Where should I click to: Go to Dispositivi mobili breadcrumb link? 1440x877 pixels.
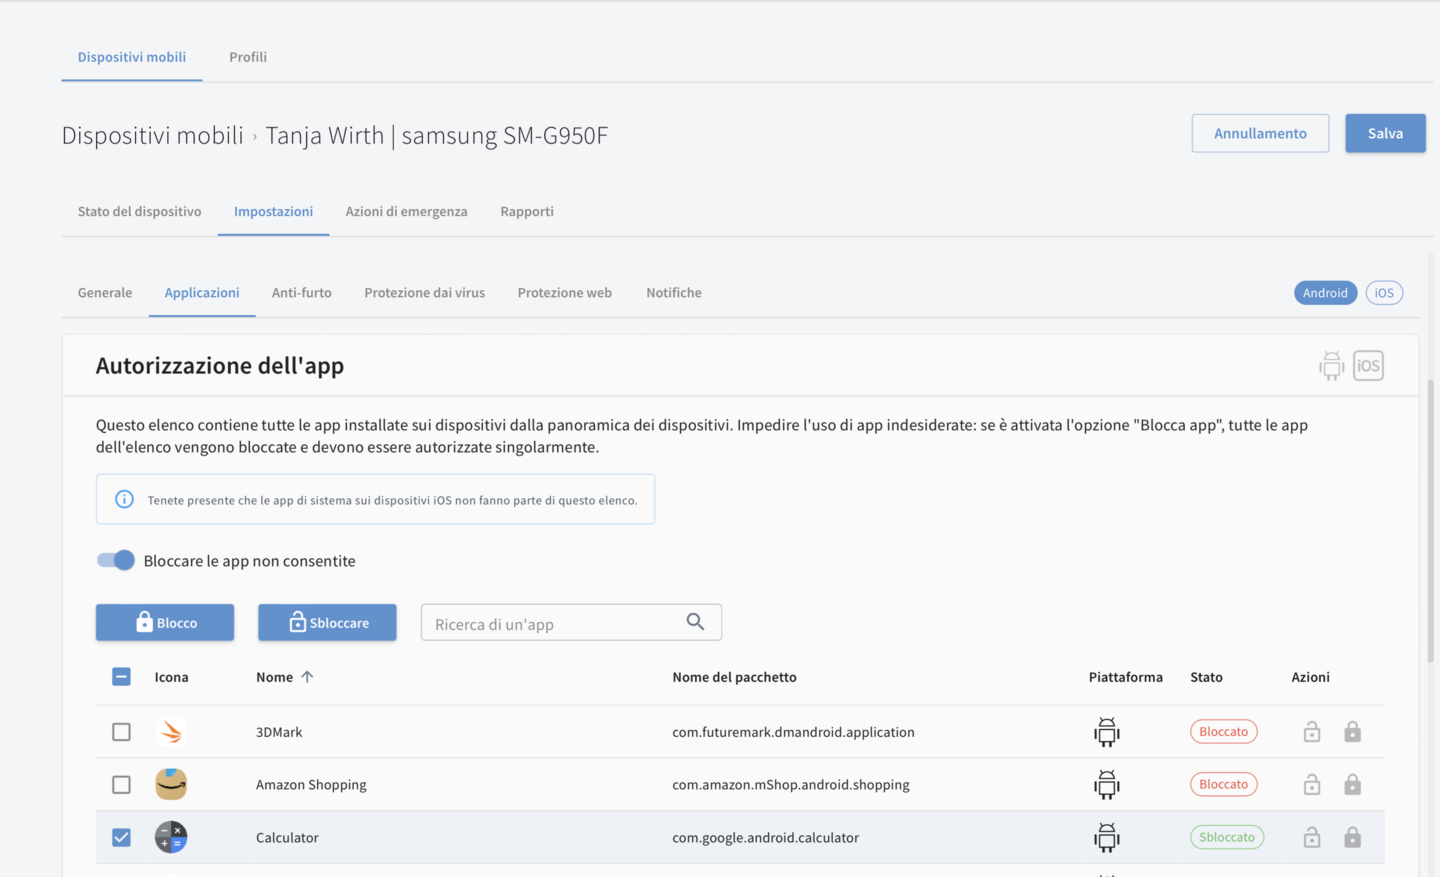coord(152,135)
